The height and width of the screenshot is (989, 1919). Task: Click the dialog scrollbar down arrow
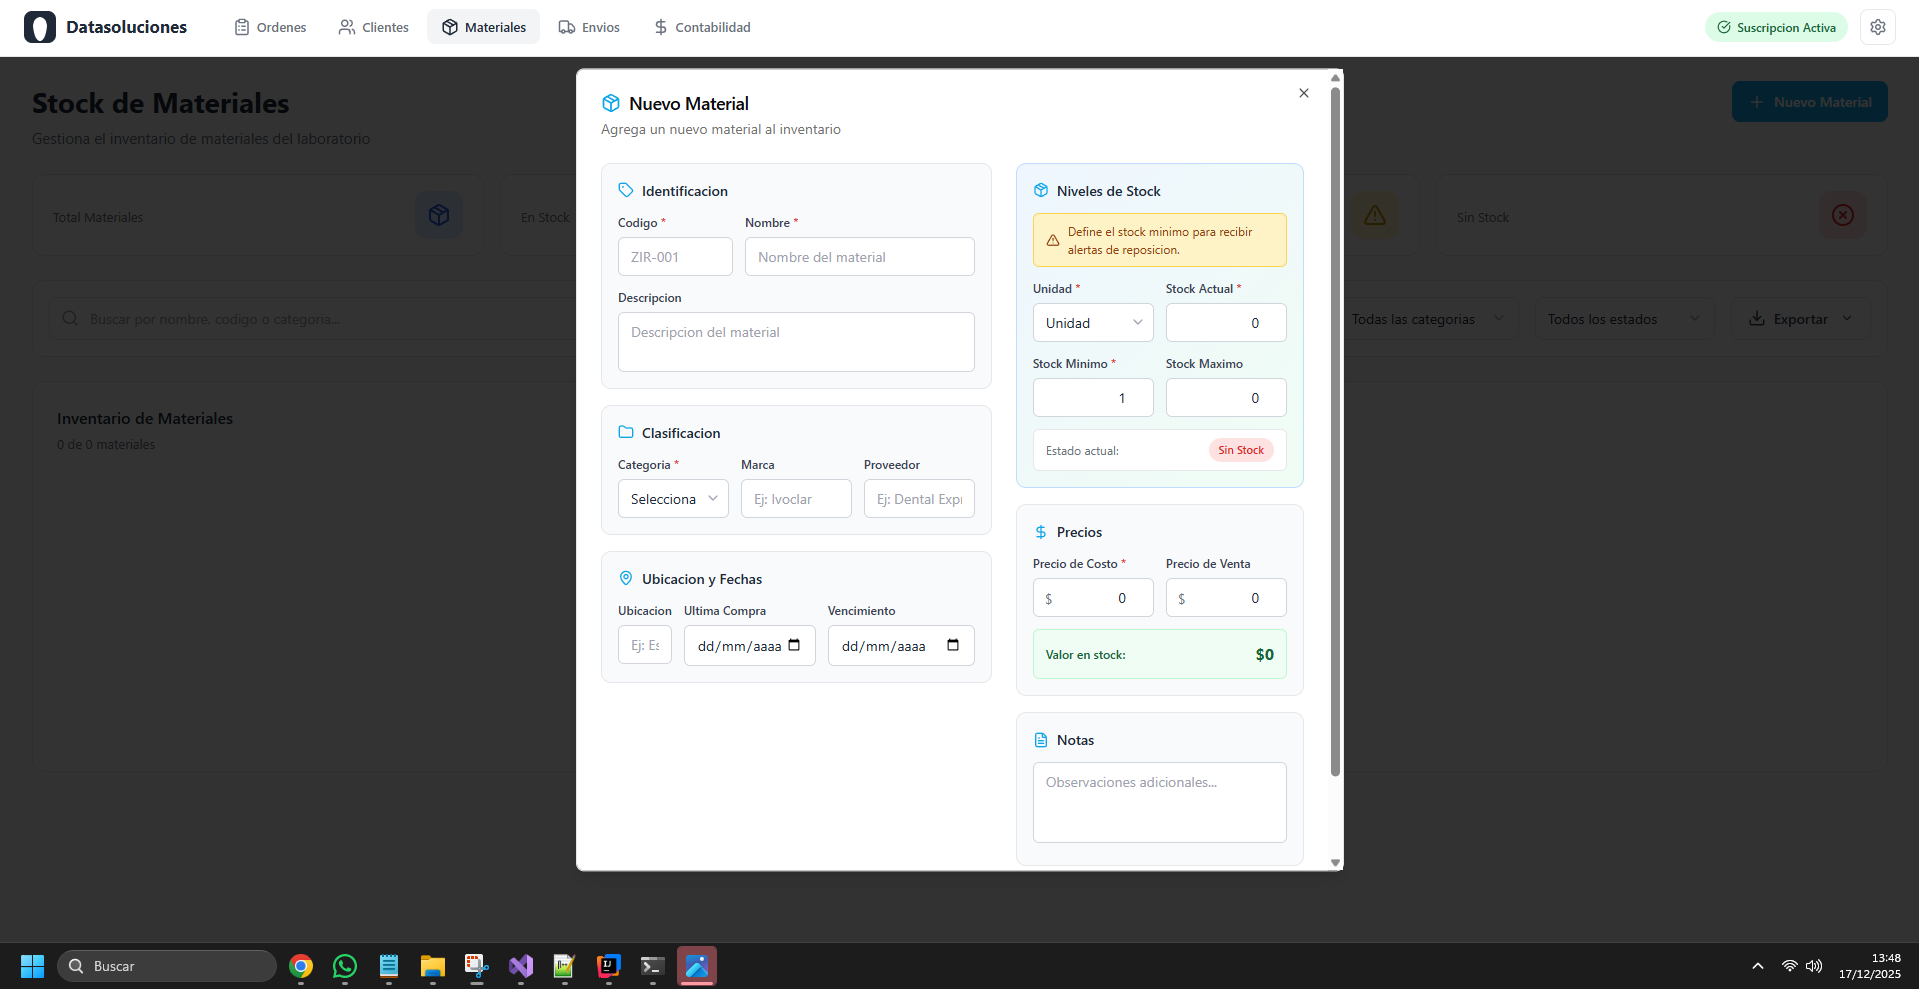click(x=1335, y=863)
